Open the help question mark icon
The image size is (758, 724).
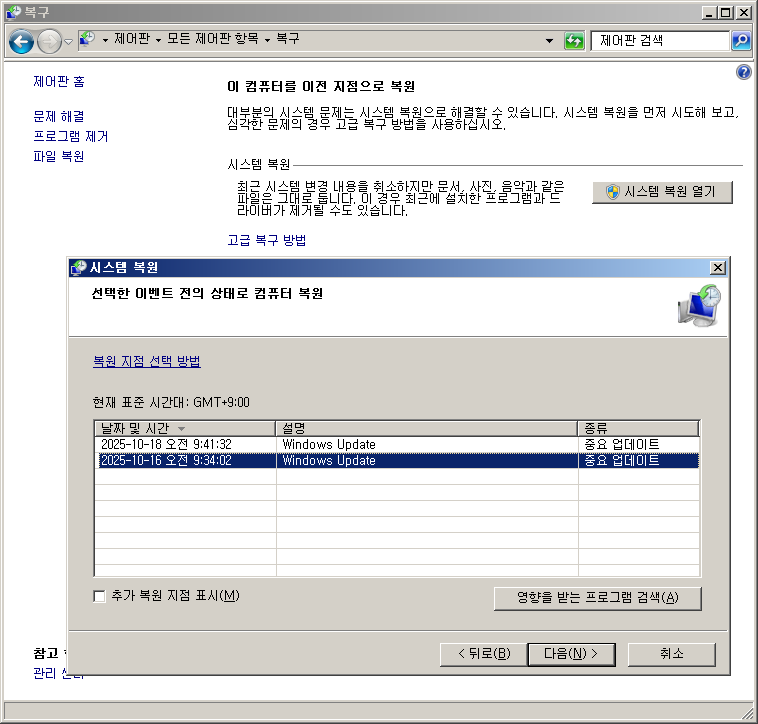[x=743, y=72]
